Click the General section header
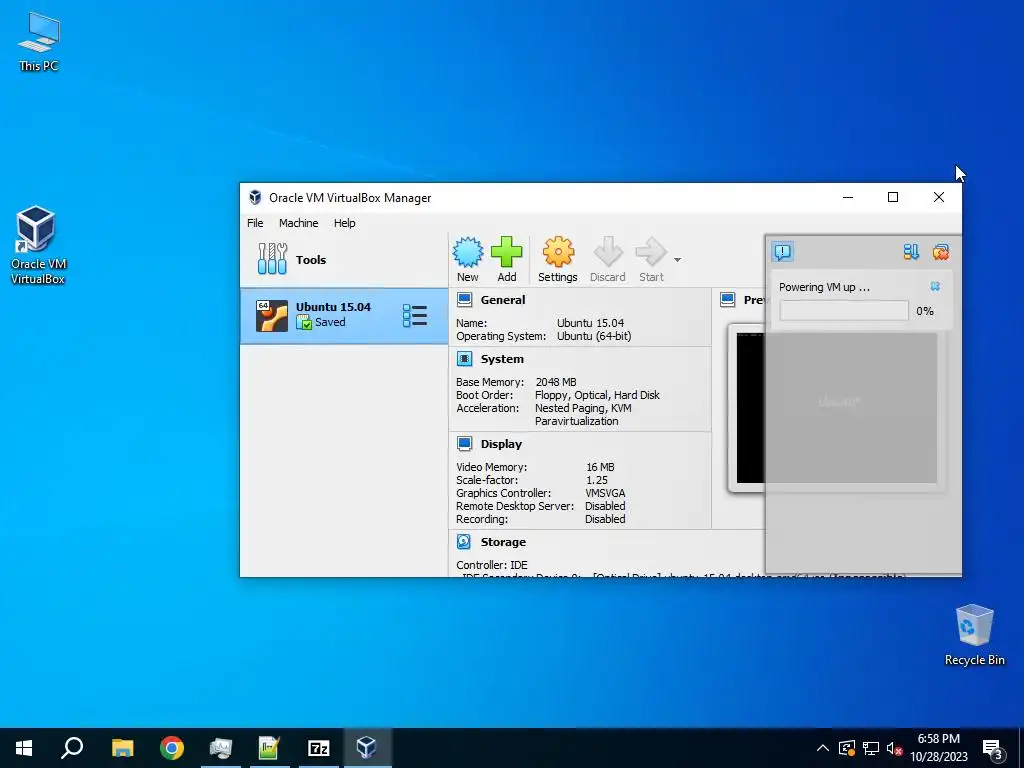The width and height of the screenshot is (1024, 768). (x=502, y=300)
